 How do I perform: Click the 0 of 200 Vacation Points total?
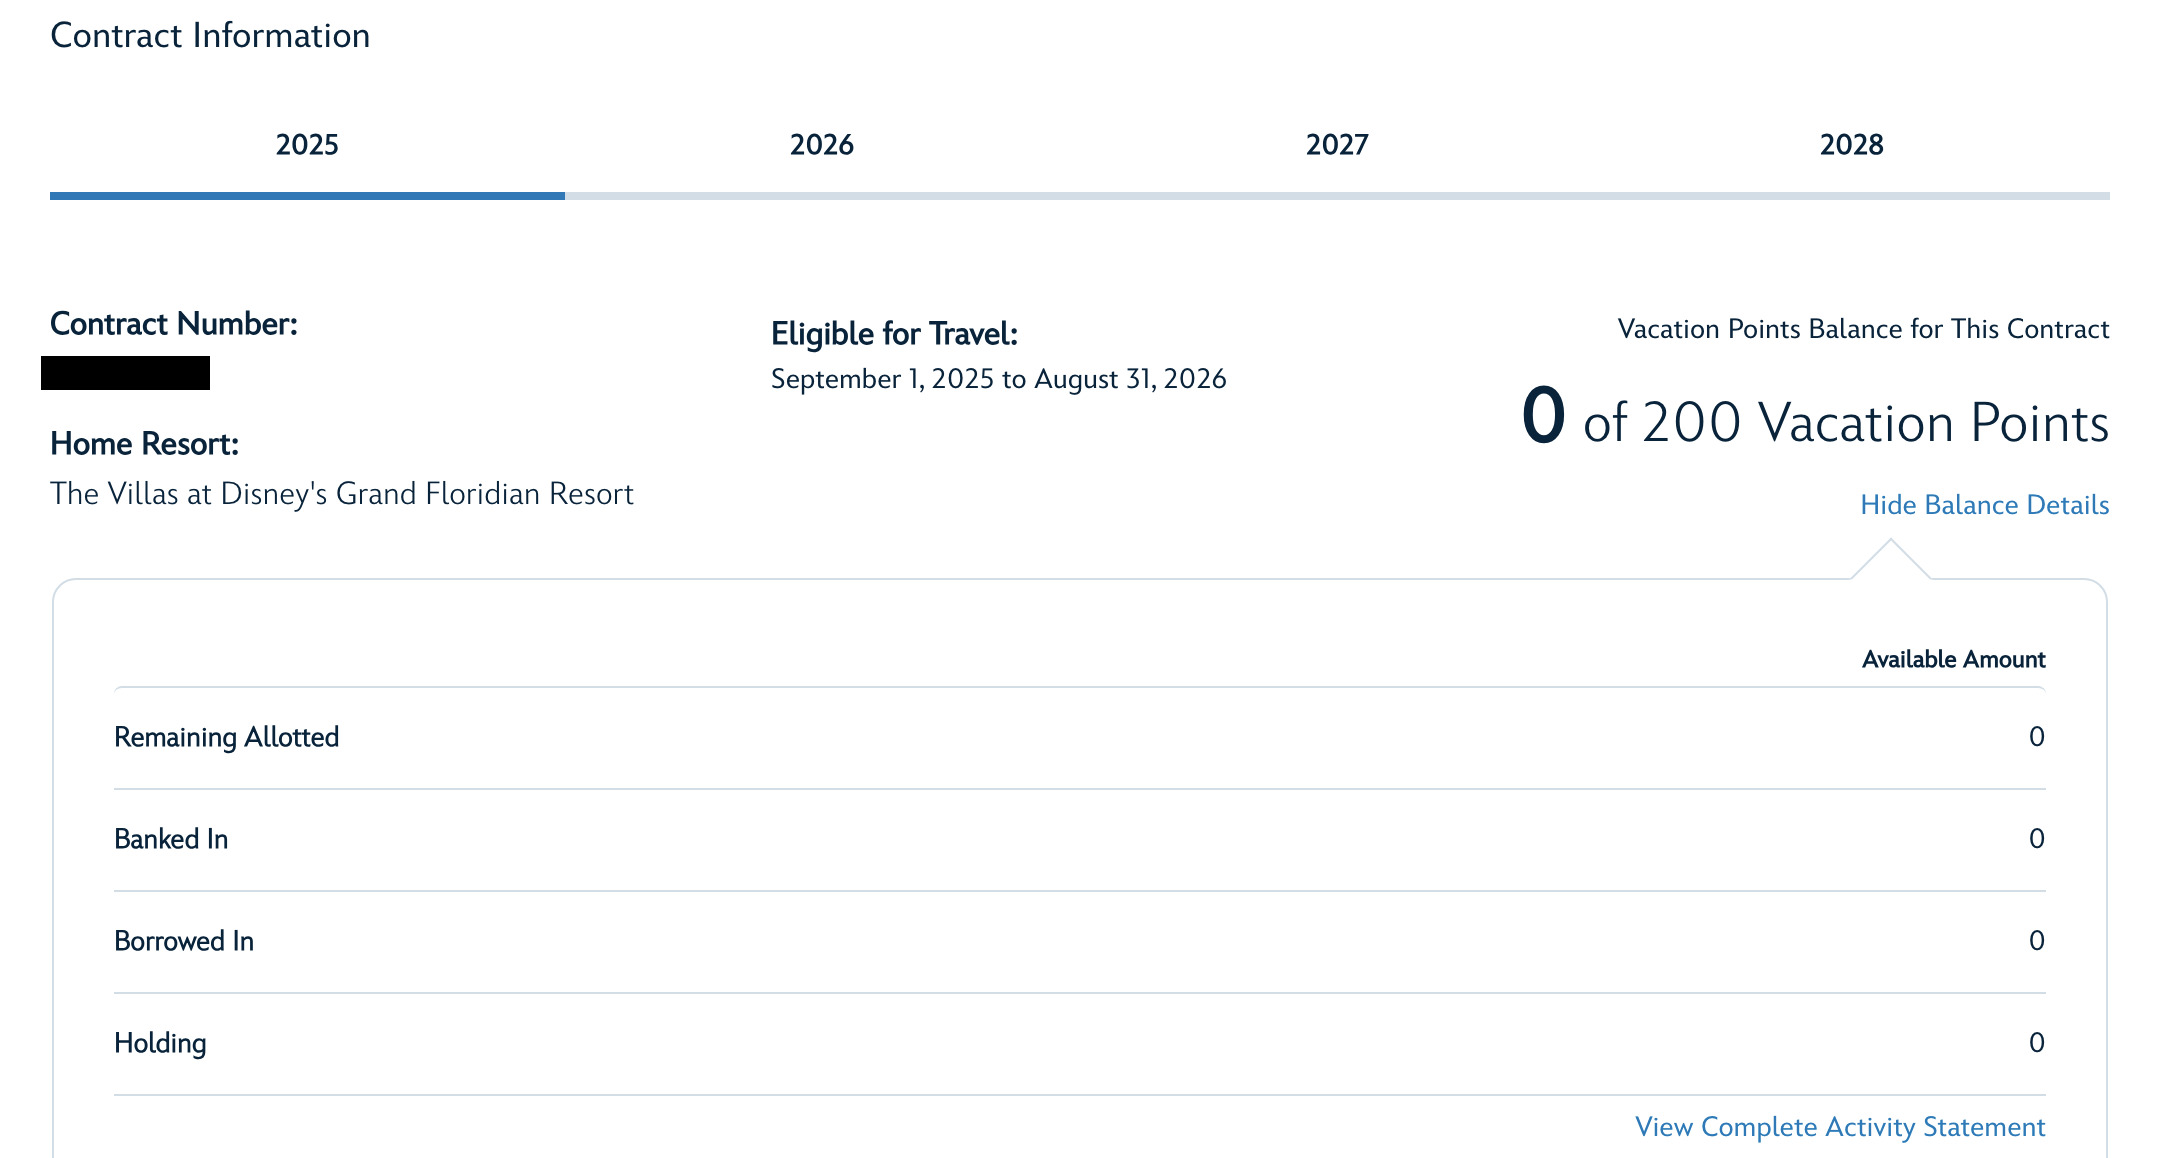1814,420
